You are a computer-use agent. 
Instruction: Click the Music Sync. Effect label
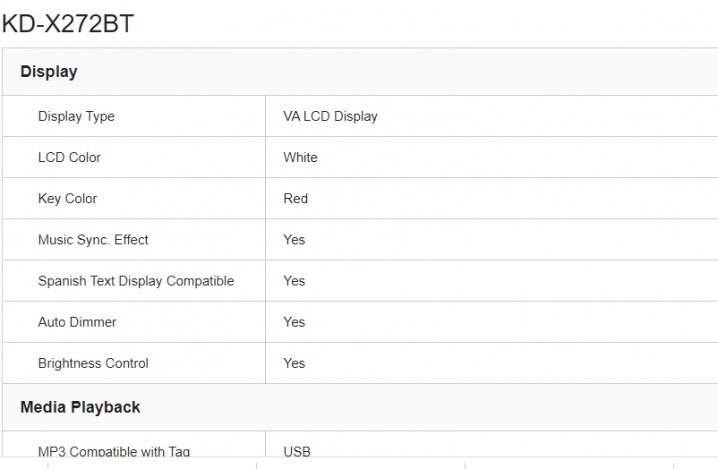pos(93,240)
